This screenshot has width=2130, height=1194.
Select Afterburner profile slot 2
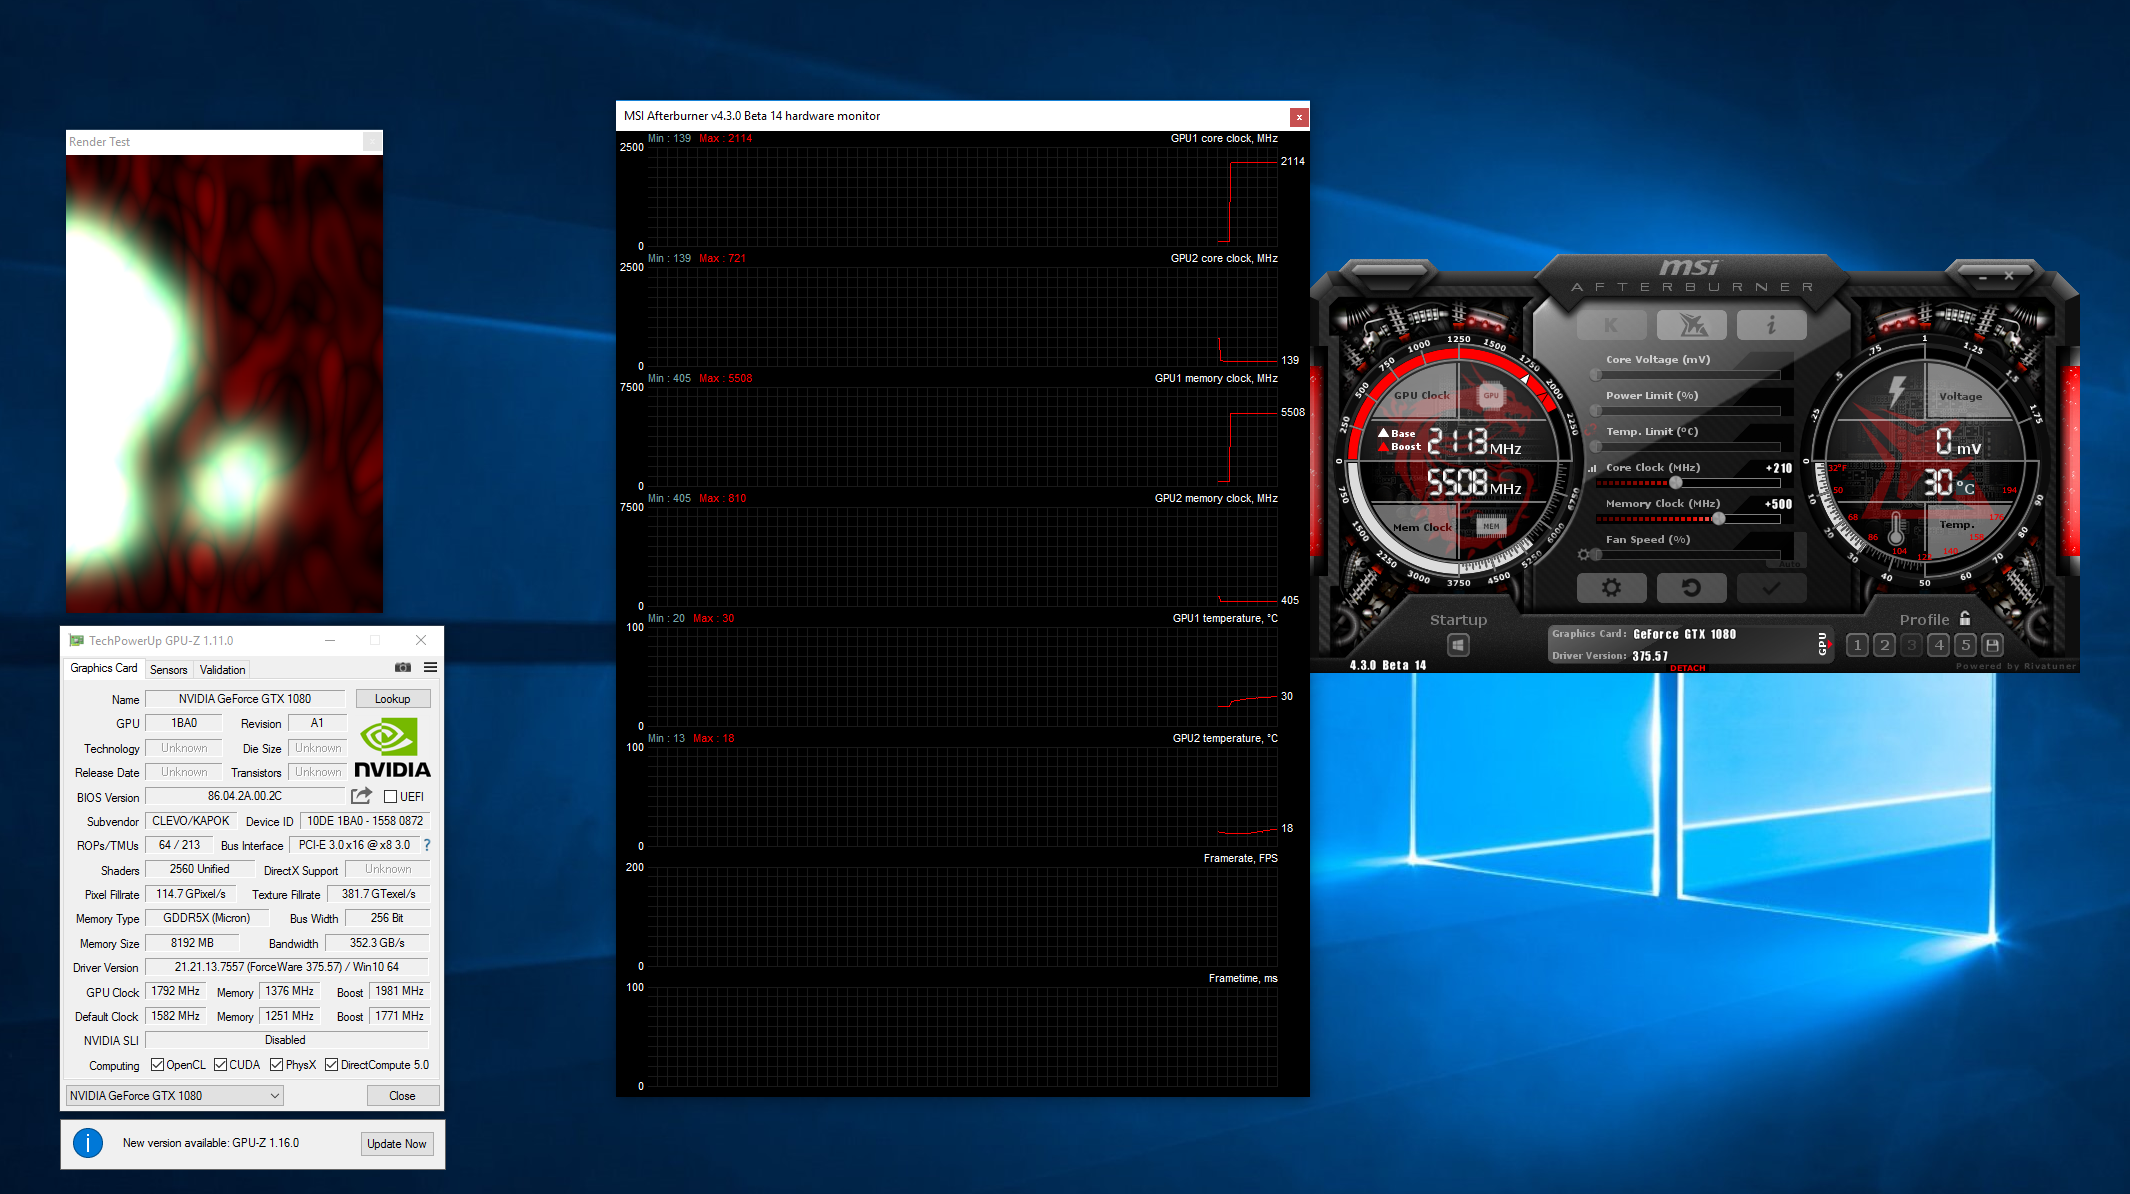pos(1884,645)
